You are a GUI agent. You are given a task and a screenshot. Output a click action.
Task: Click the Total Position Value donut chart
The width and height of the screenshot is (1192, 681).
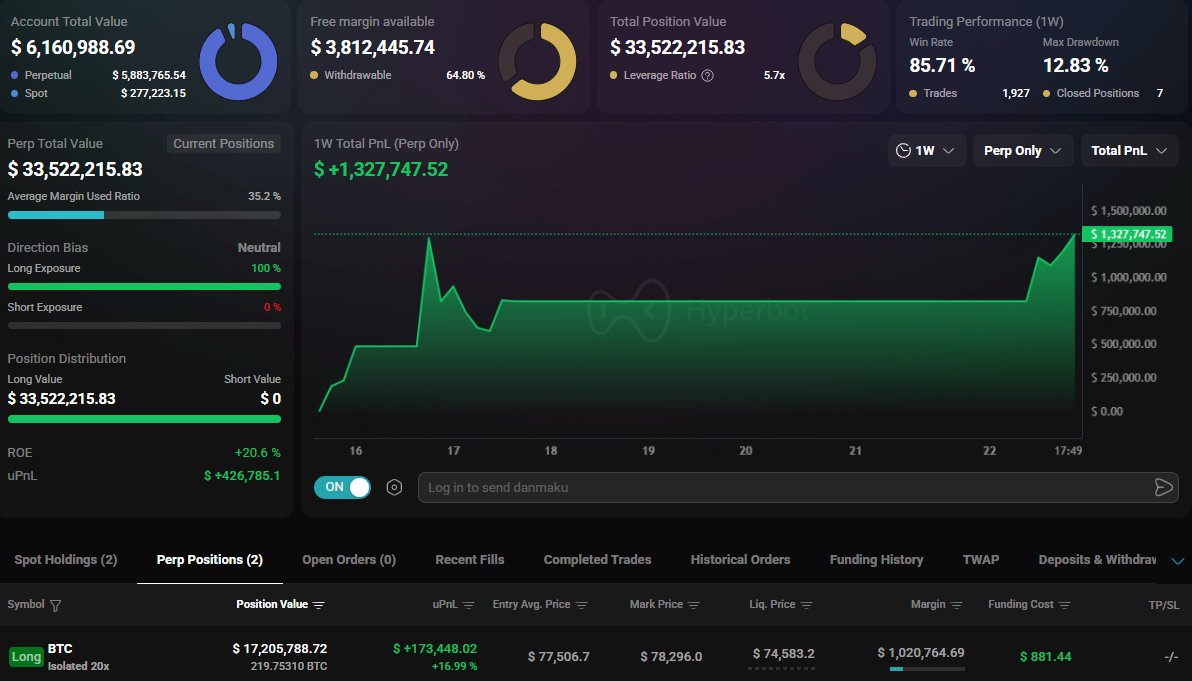(837, 62)
